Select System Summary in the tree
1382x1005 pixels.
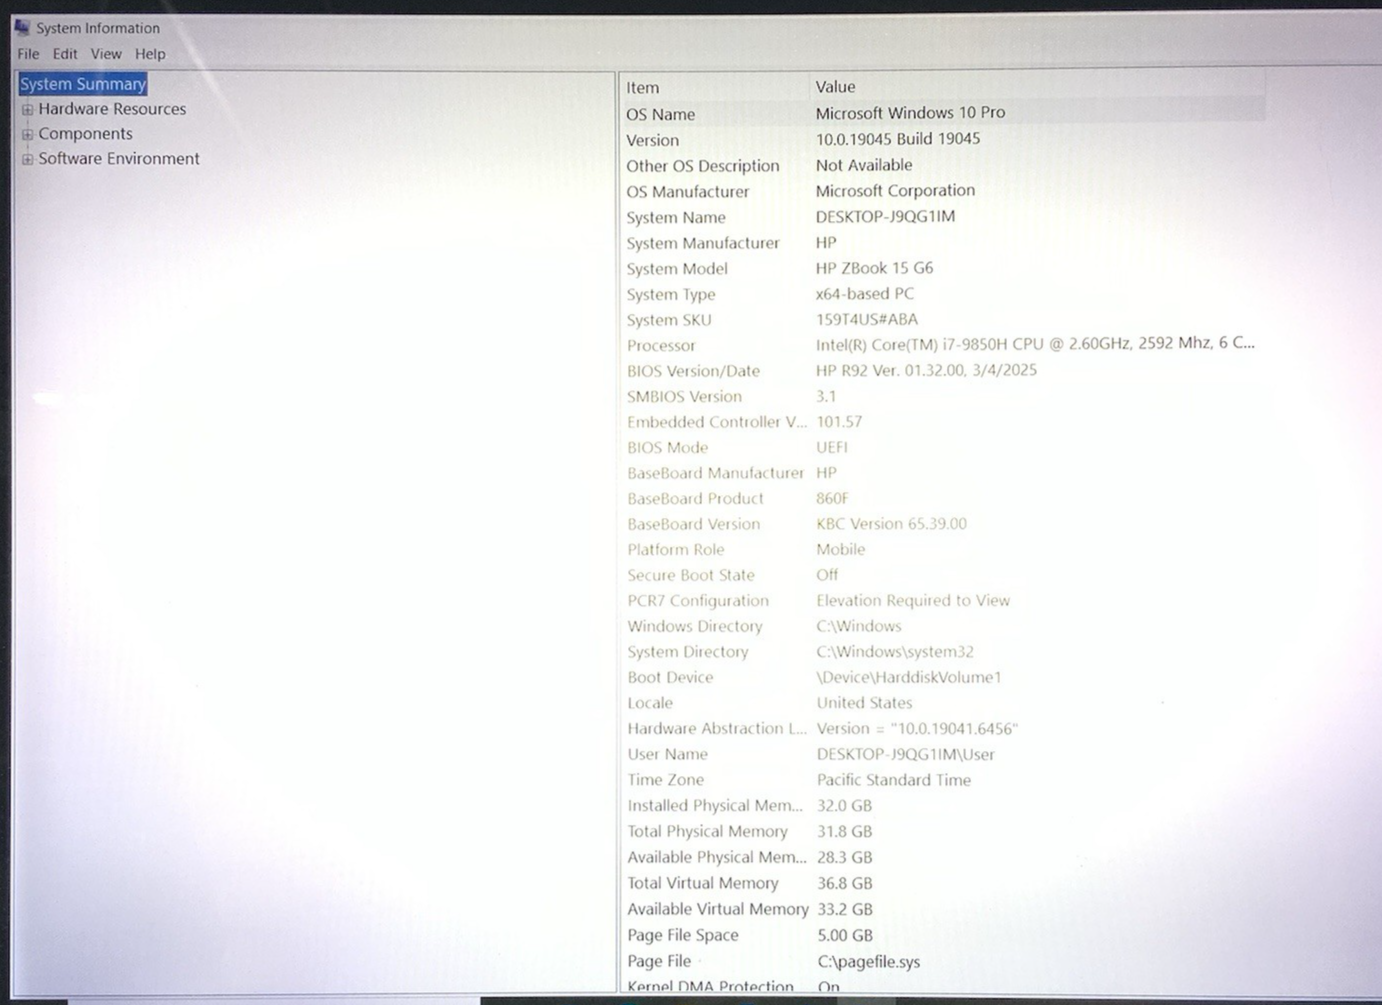(83, 84)
